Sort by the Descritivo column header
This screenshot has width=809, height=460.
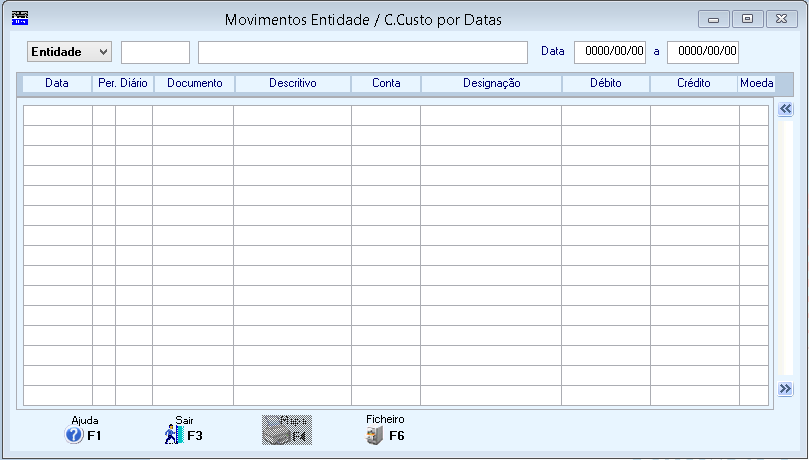tap(292, 84)
